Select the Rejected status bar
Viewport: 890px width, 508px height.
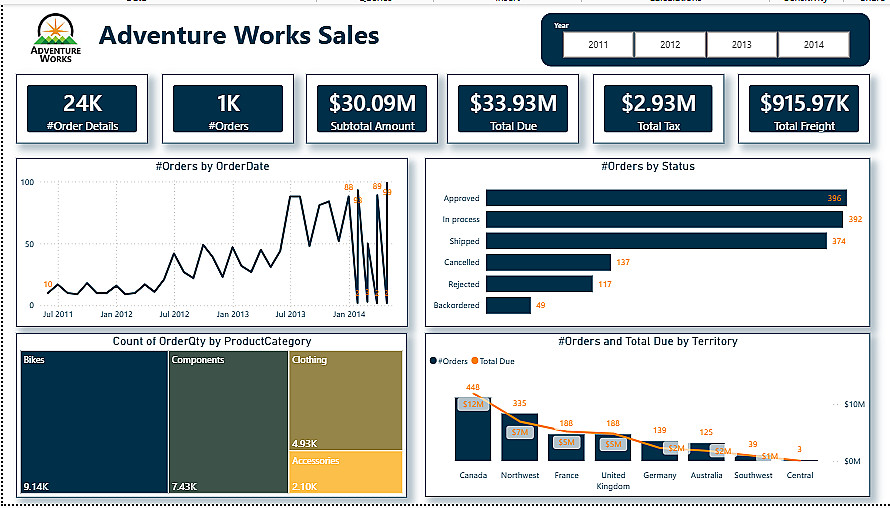coord(540,284)
